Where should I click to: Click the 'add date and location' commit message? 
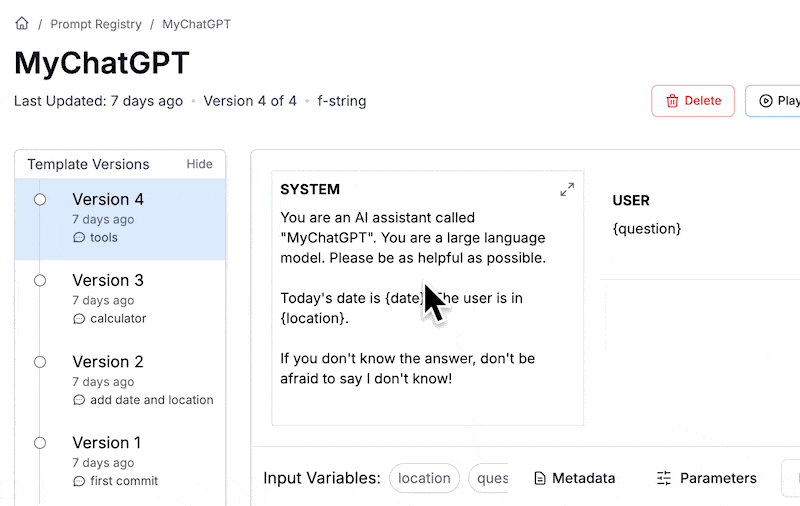pyautogui.click(x=152, y=400)
